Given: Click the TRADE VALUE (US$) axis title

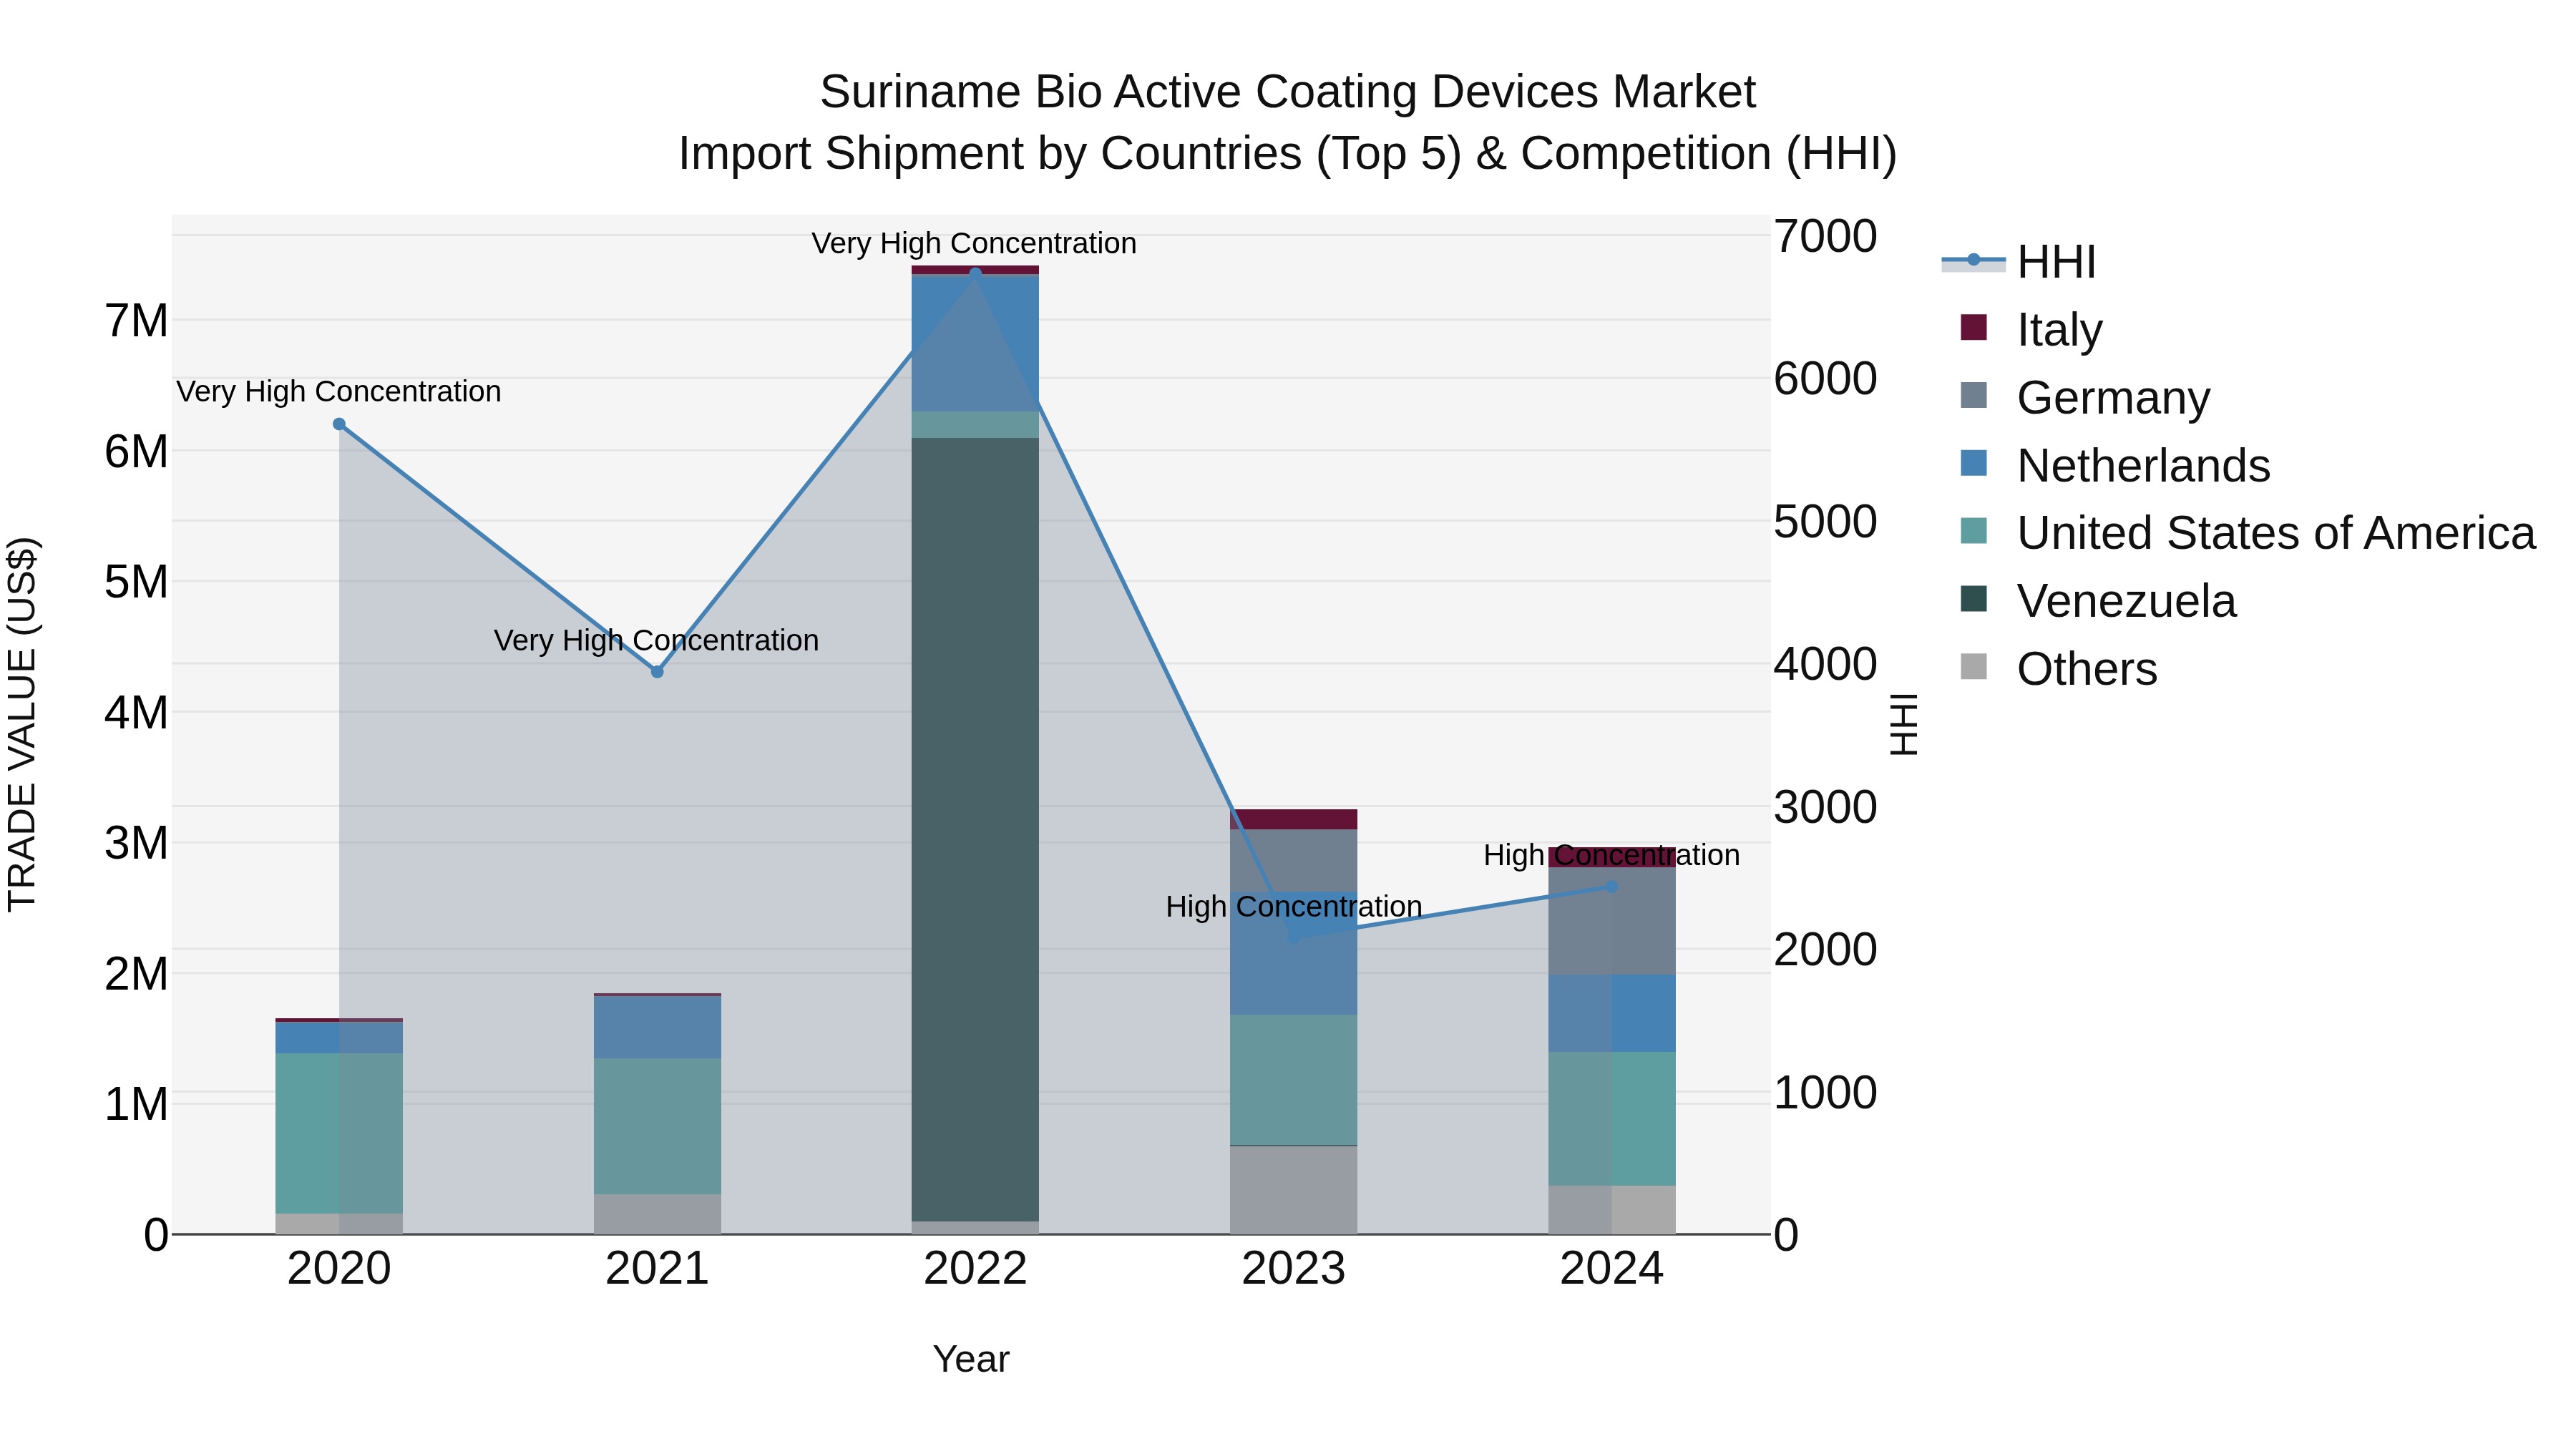Looking at the screenshot, I should (22, 724).
